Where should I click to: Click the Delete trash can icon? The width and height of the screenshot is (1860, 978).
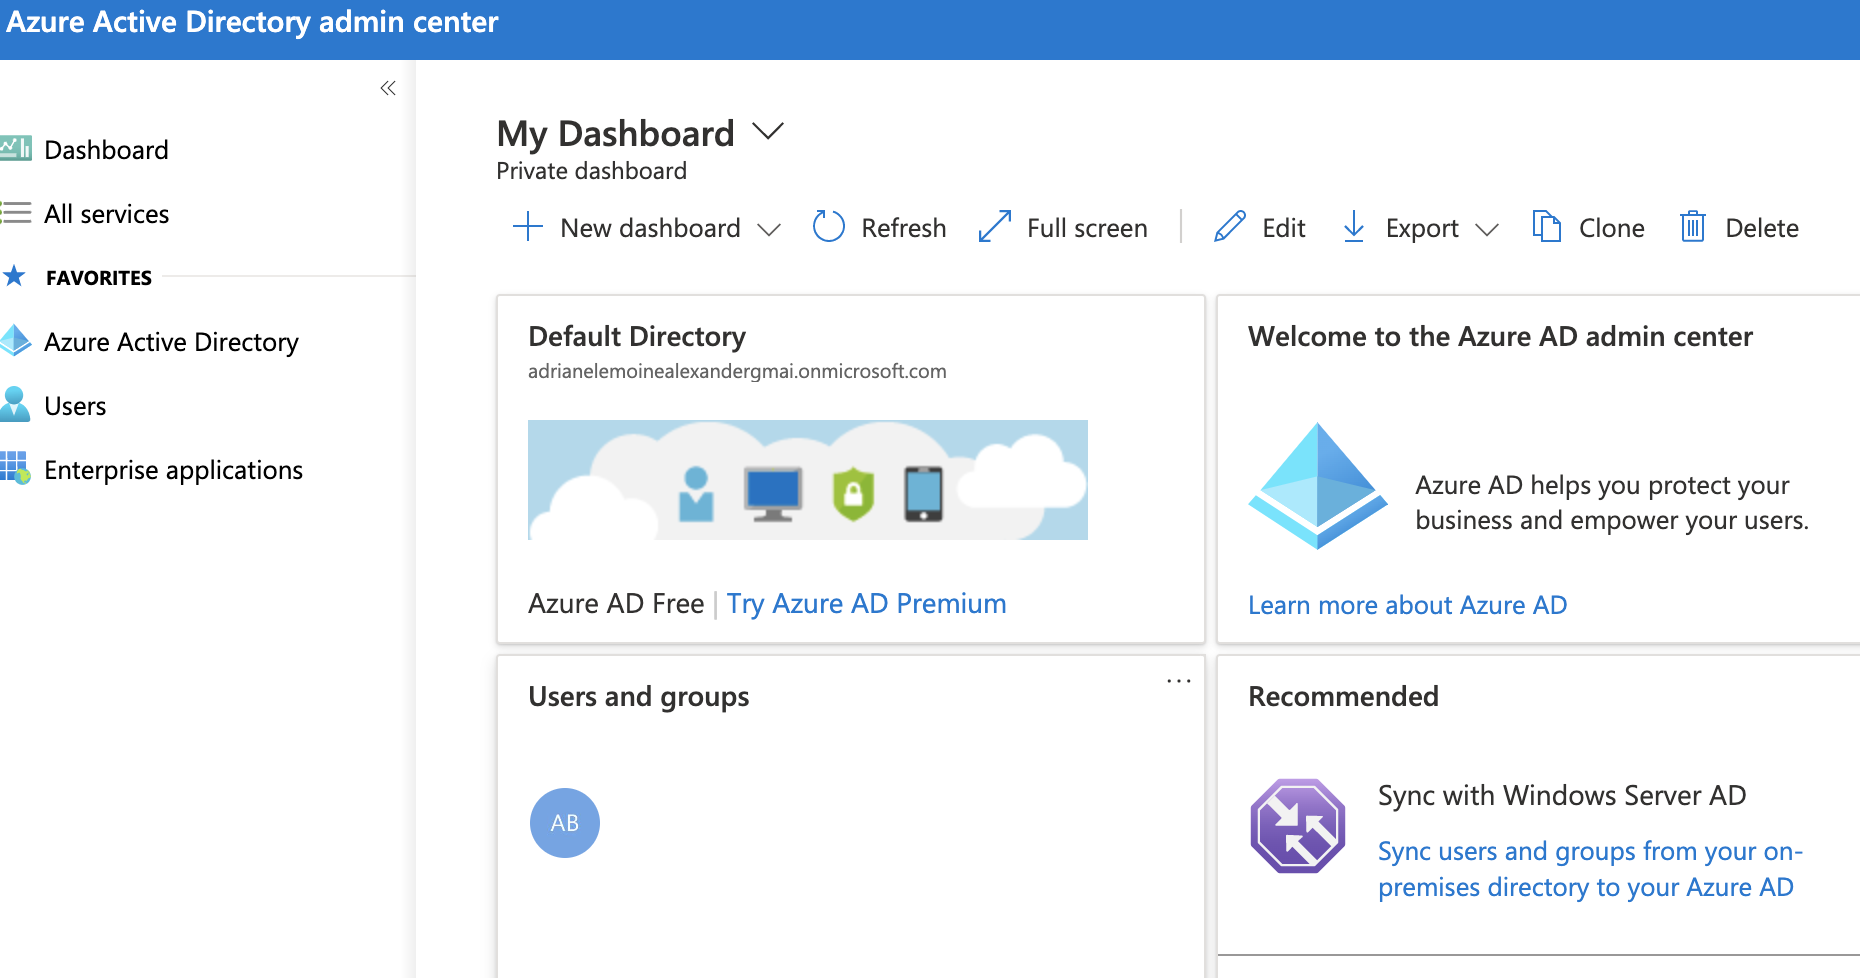[x=1692, y=227]
